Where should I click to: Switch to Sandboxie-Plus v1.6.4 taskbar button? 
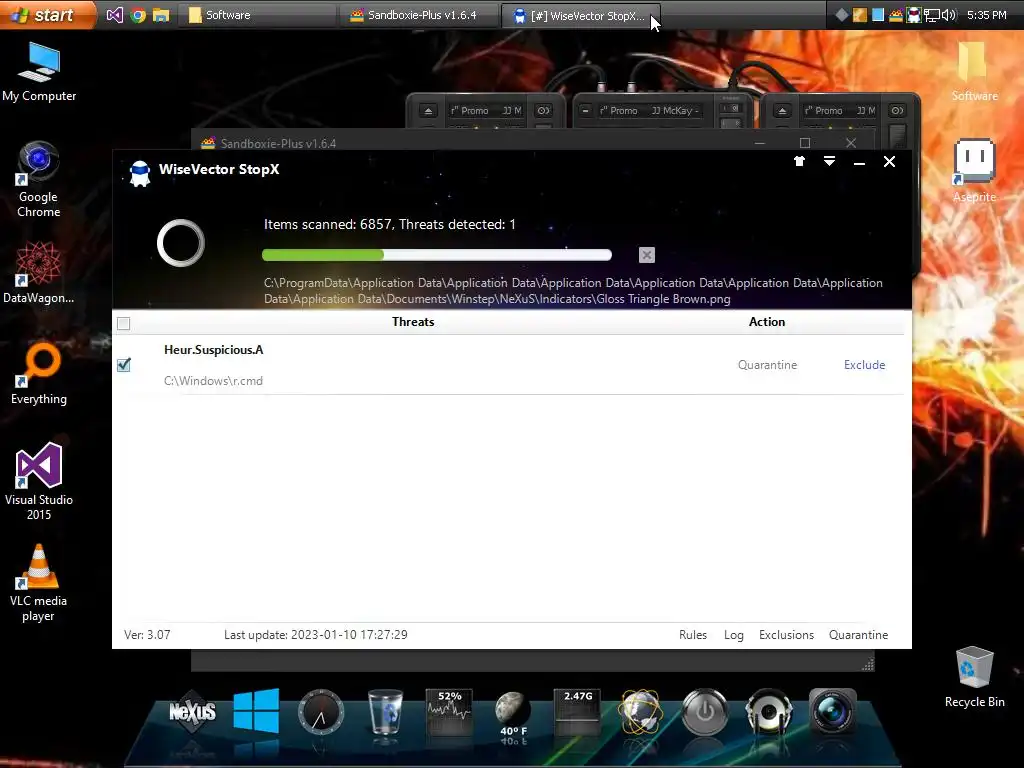(419, 15)
